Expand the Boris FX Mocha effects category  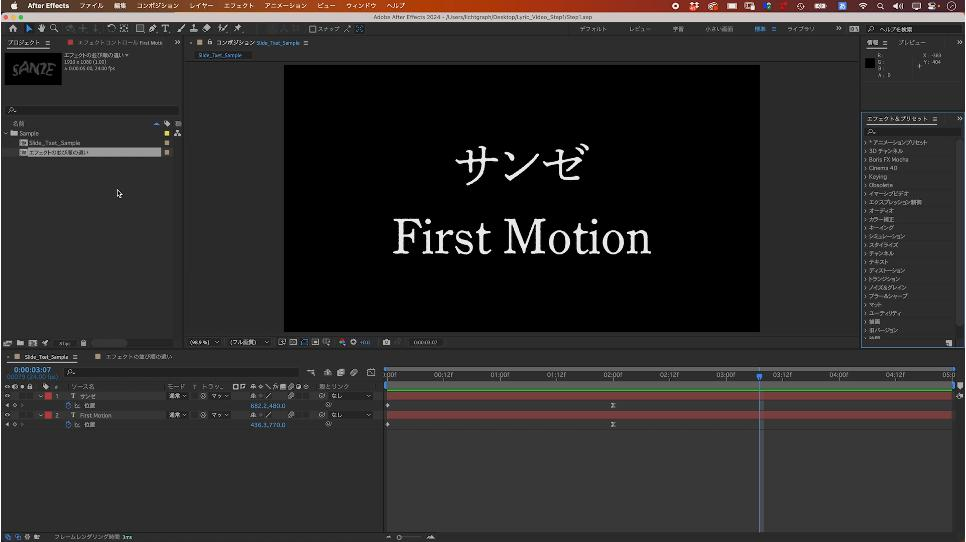(866, 160)
